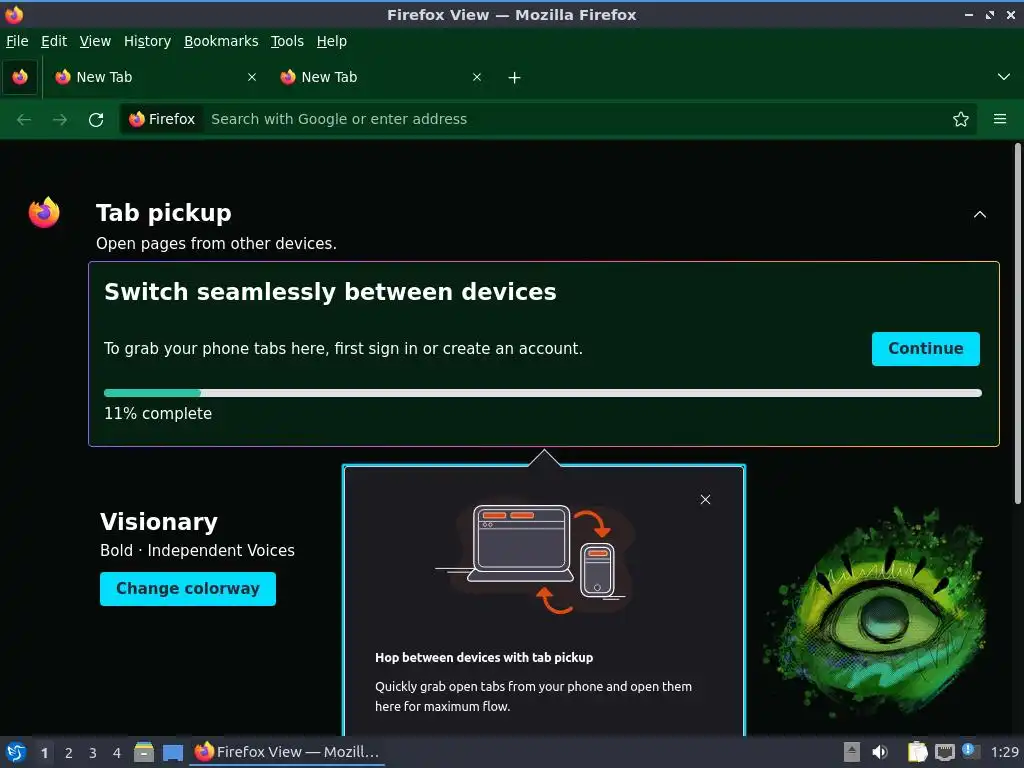This screenshot has height=768, width=1024.
Task: Click 'Bold · Independent Voices' text
Action: click(x=197, y=551)
